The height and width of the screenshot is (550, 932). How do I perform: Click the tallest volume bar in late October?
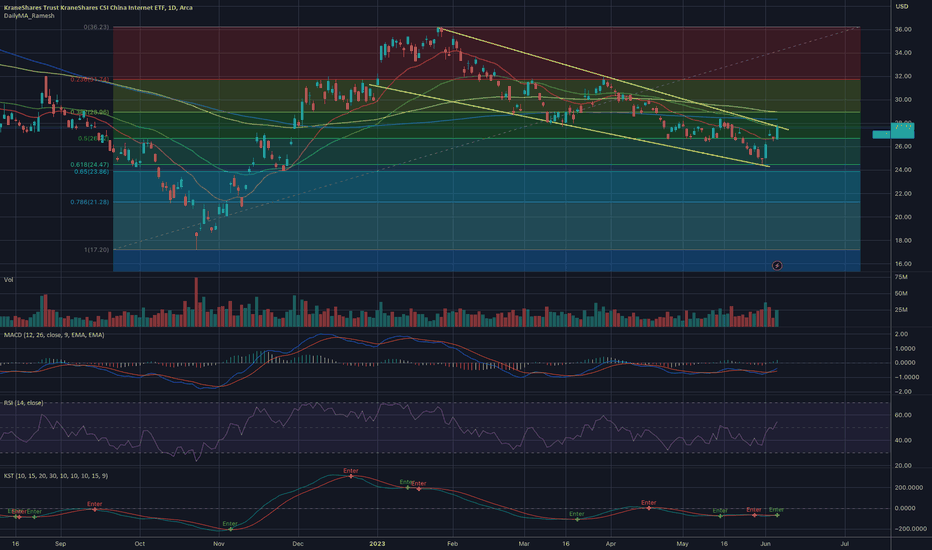pyautogui.click(x=196, y=302)
